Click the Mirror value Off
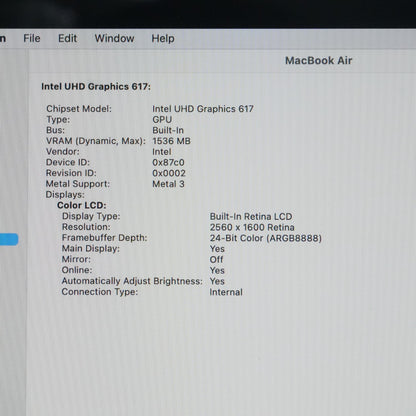Viewport: 416px width, 416px height. click(216, 259)
